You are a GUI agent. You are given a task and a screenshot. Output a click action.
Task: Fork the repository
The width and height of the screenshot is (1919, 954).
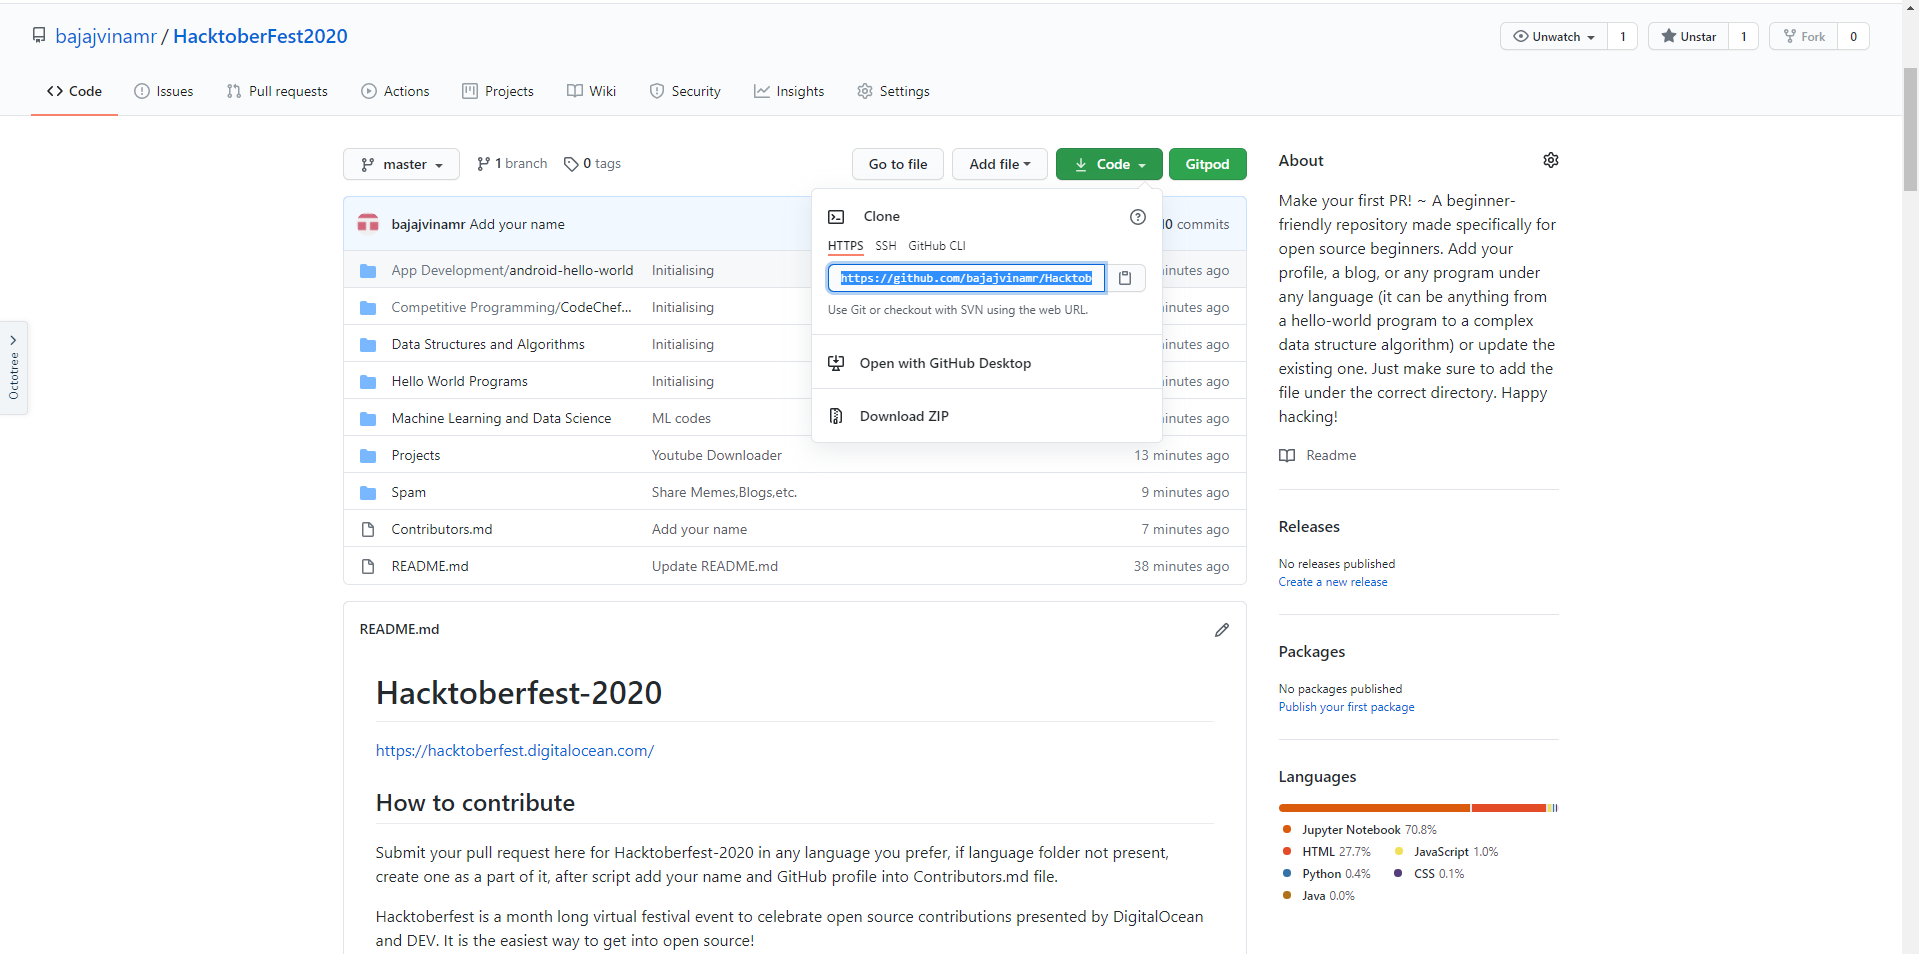coord(1804,36)
